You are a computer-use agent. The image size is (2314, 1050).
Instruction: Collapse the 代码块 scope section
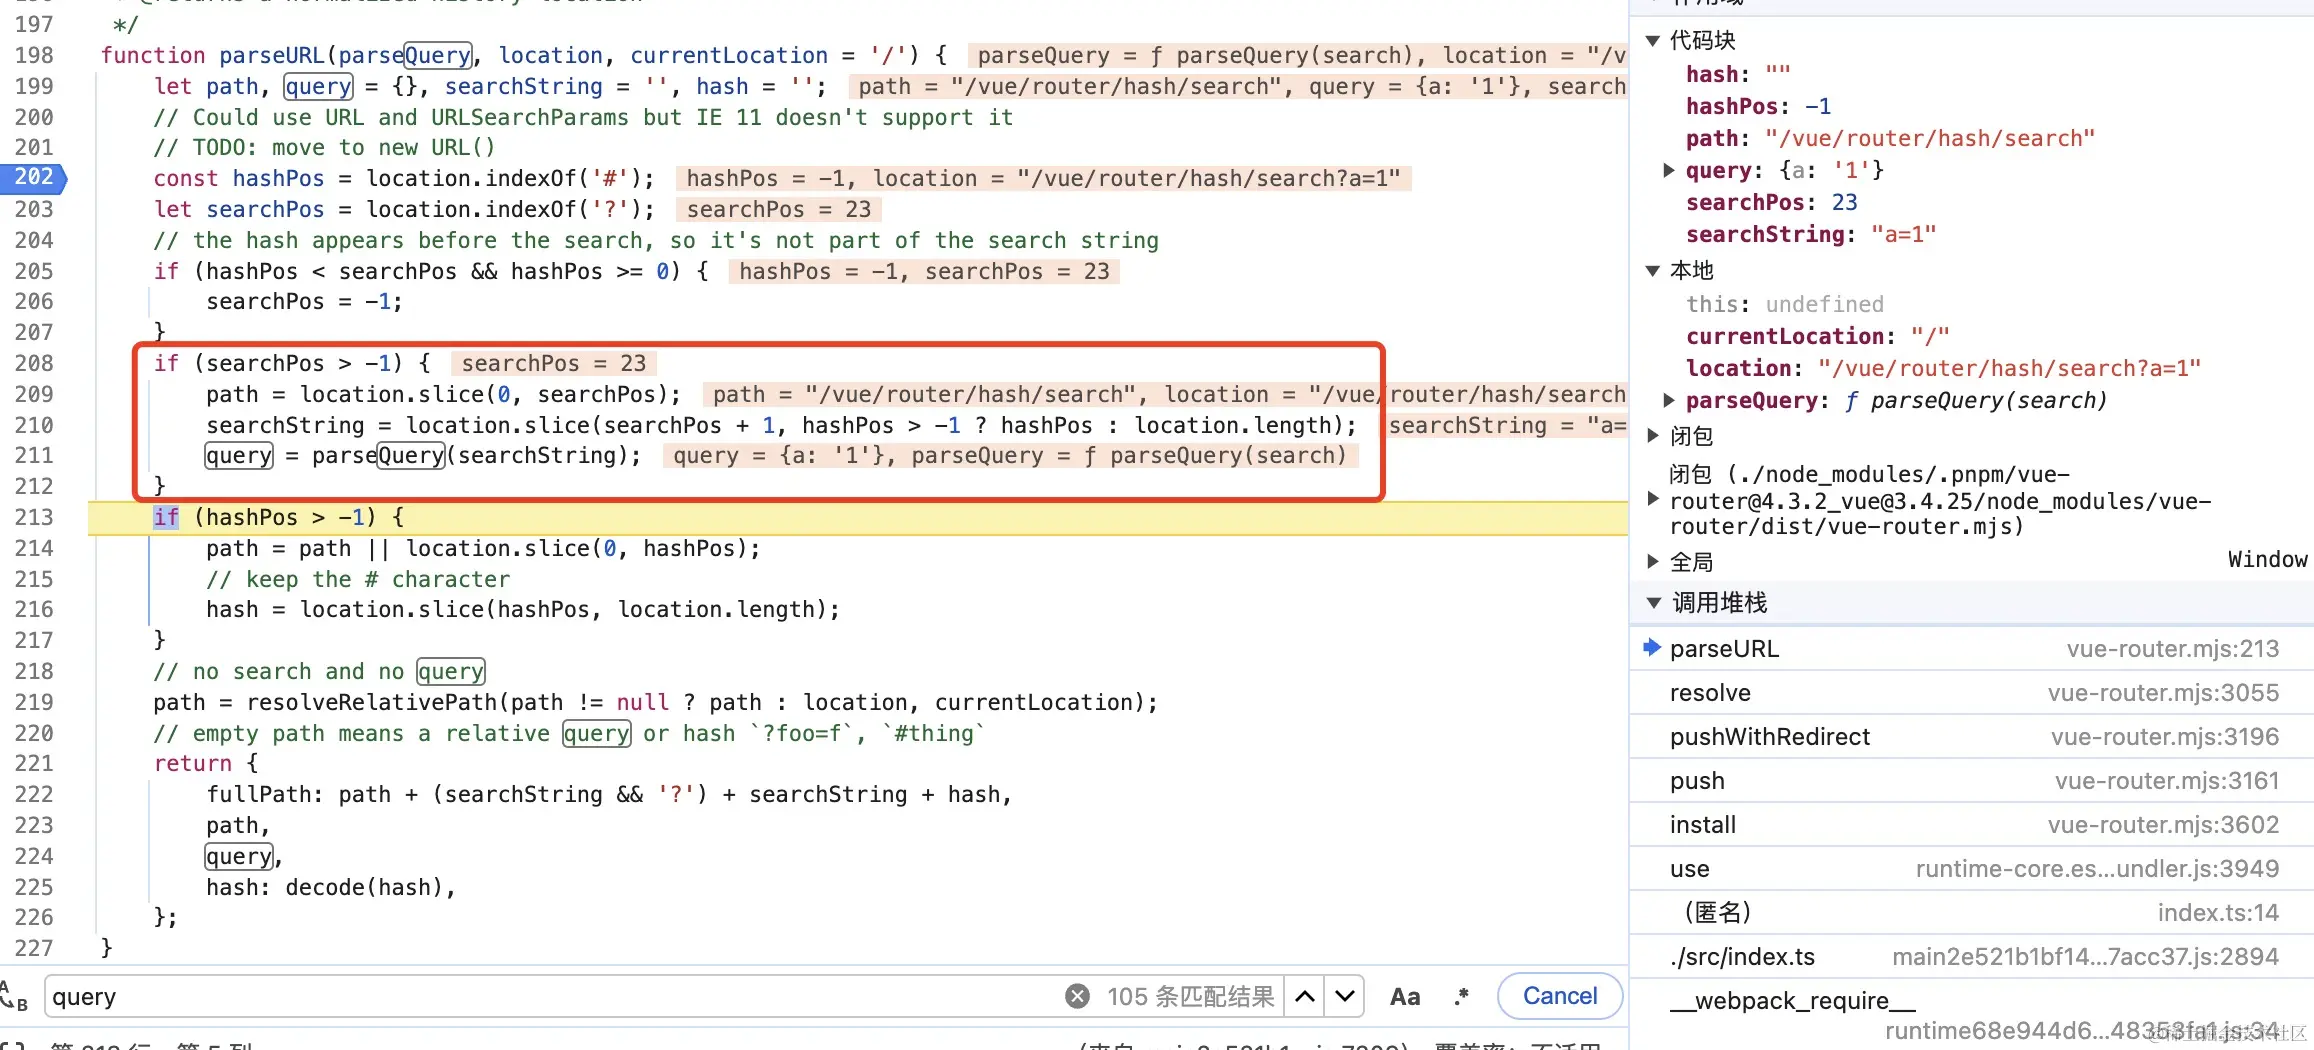[1653, 40]
